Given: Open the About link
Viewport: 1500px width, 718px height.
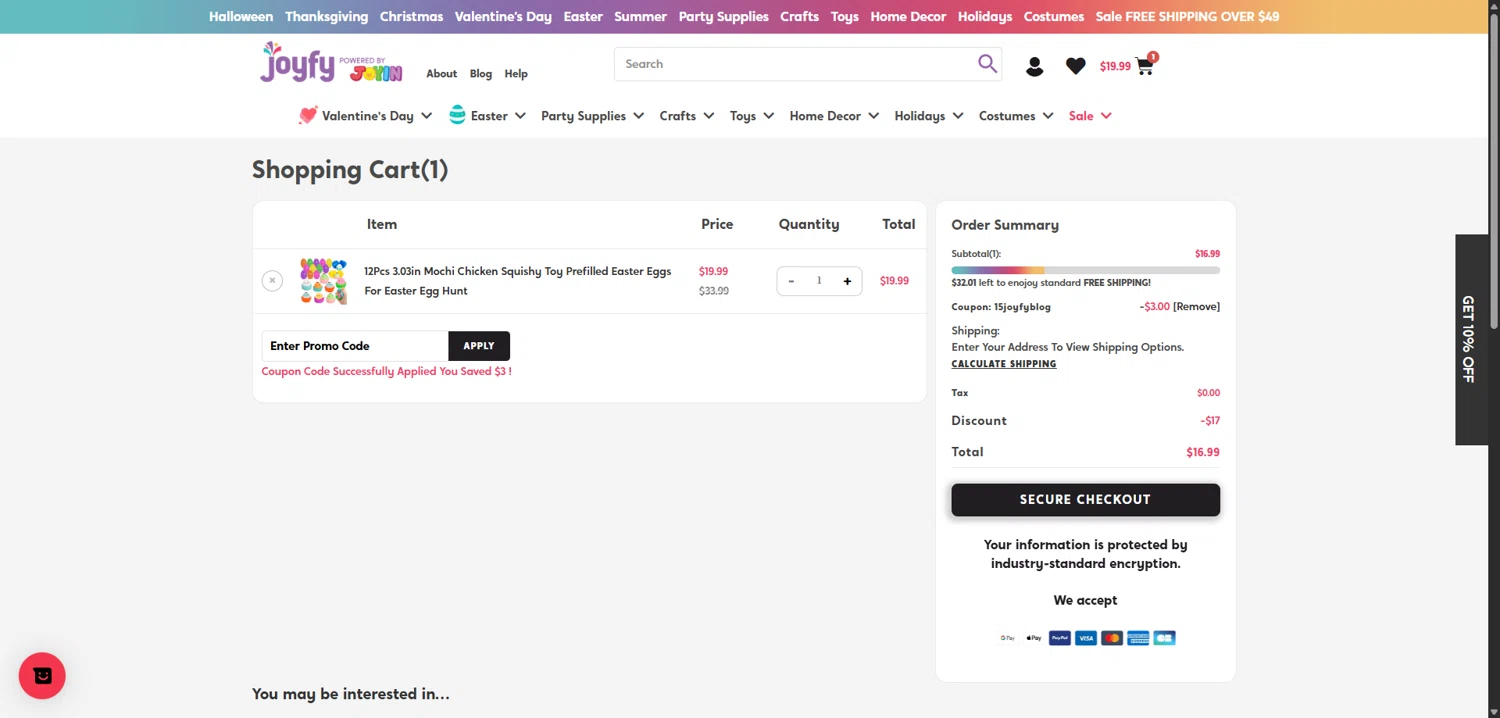Looking at the screenshot, I should (x=441, y=74).
